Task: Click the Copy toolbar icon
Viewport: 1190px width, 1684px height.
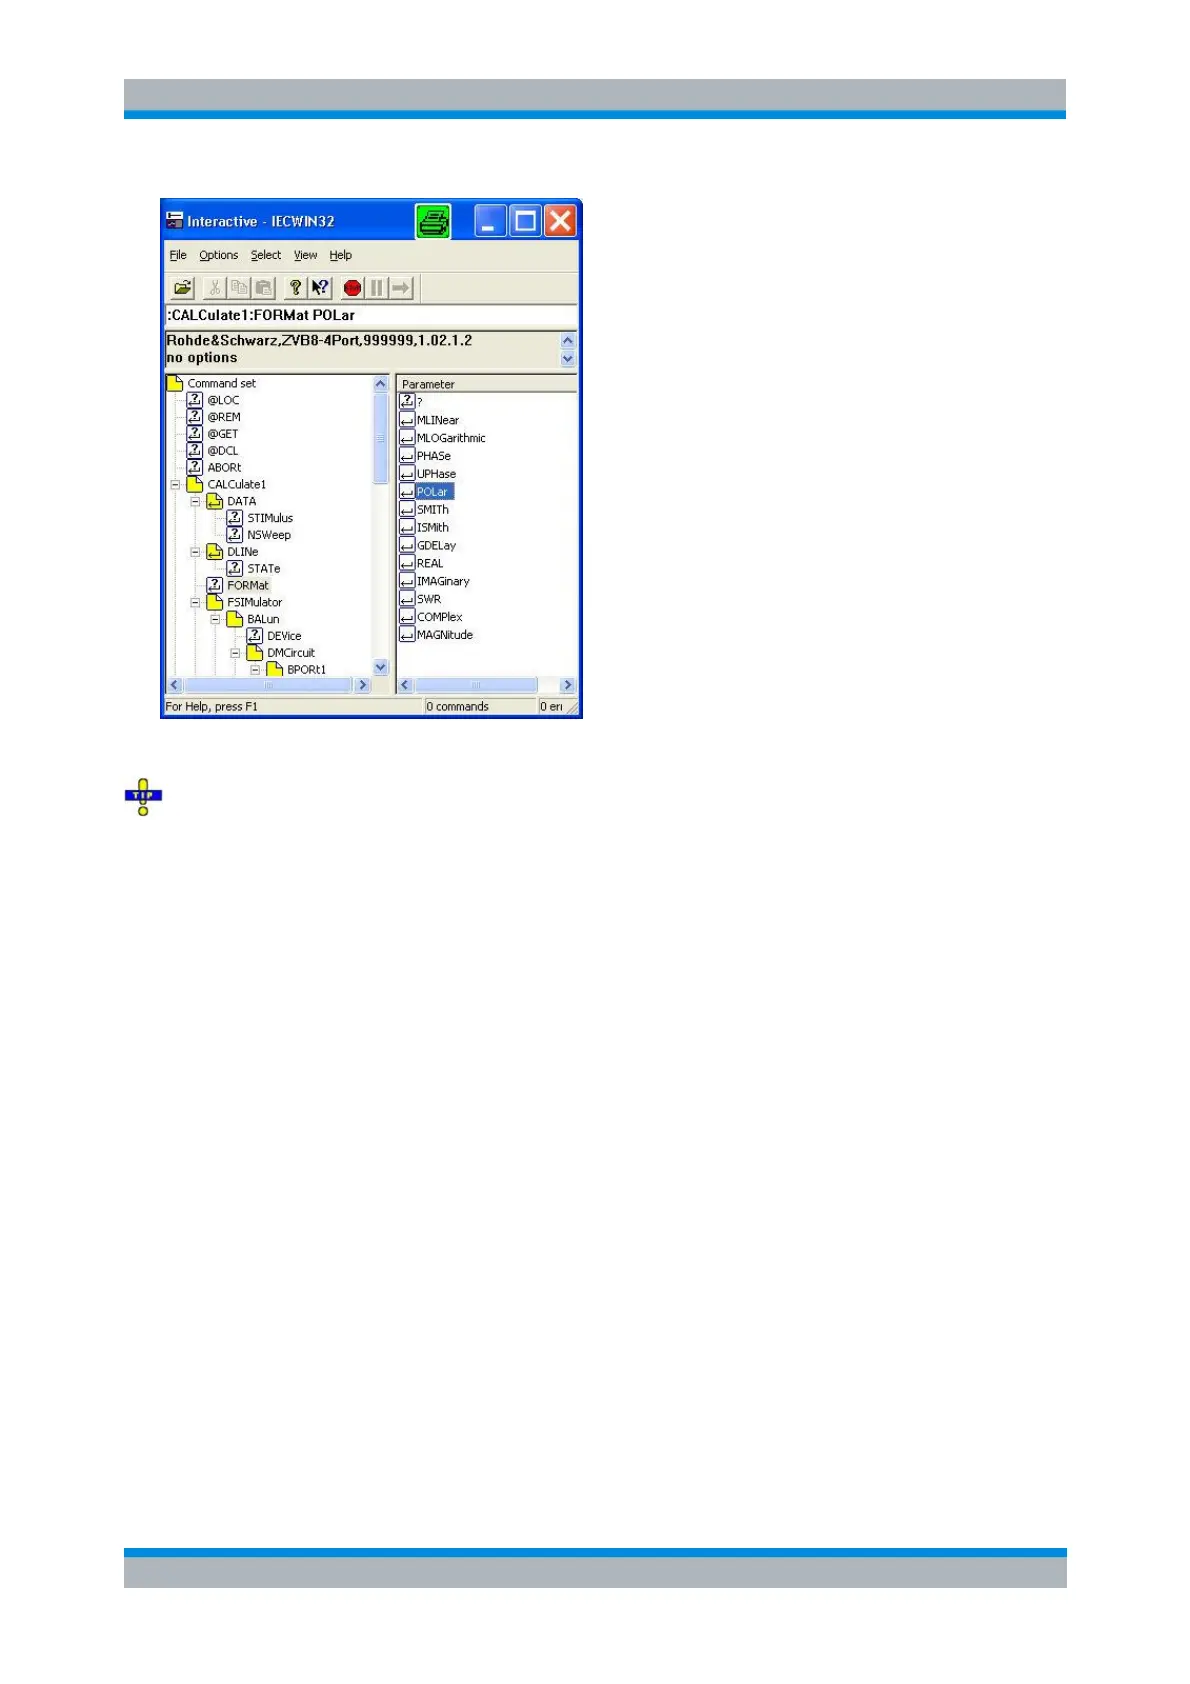Action: 239,288
